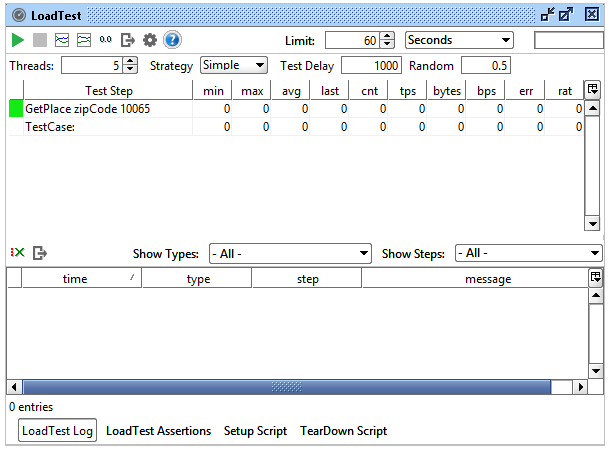The height and width of the screenshot is (452, 609).
Task: Click the LoadTest window title icon
Action: pos(19,16)
